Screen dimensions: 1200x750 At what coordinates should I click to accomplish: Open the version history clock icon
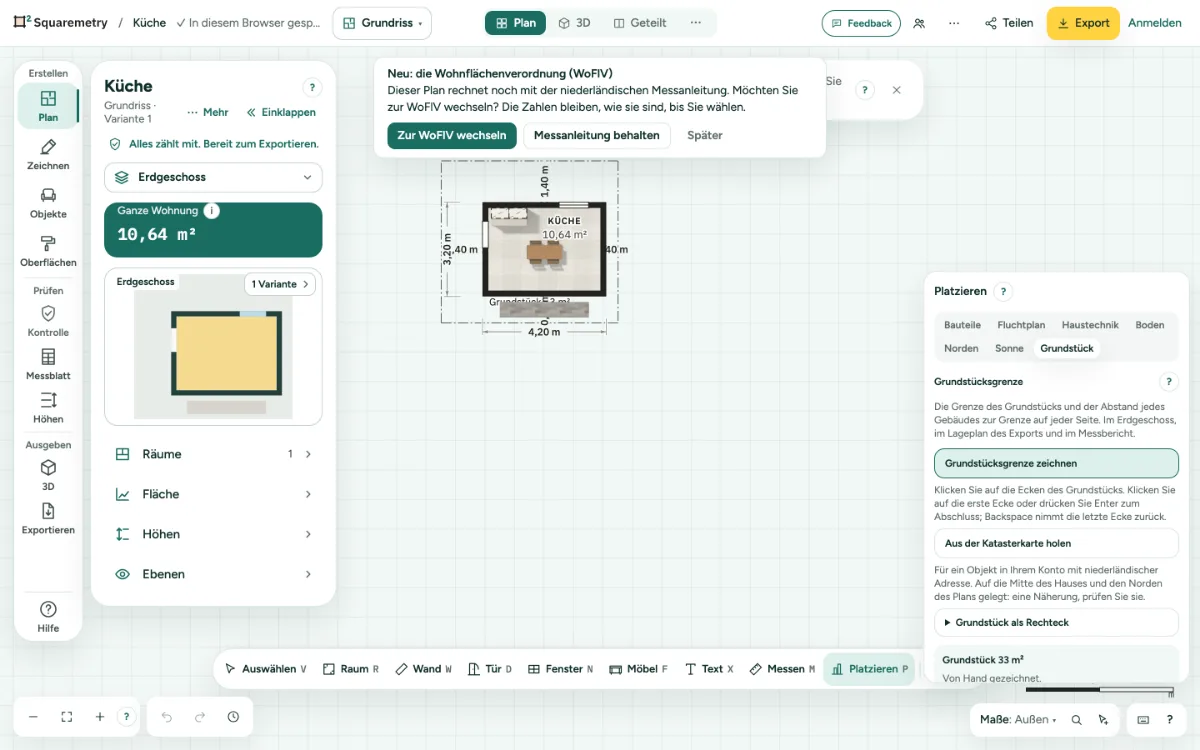click(x=233, y=717)
